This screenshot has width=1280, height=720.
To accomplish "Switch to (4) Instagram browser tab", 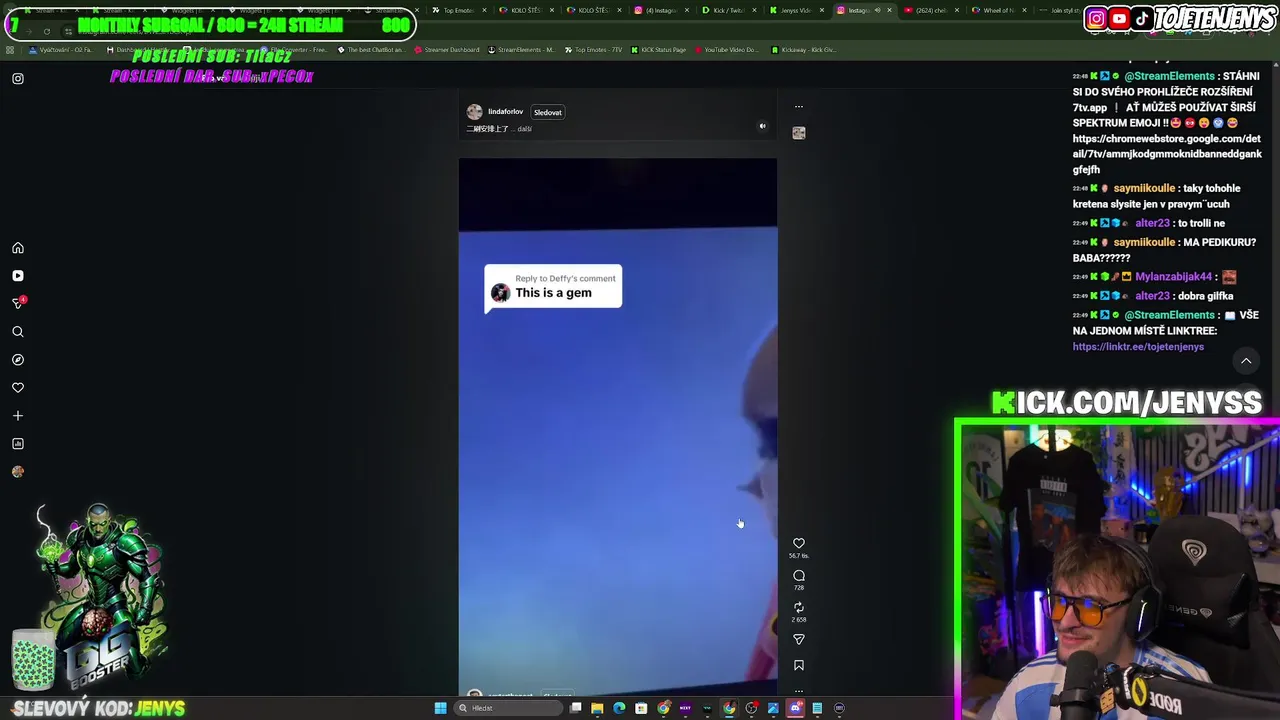I will click(x=660, y=10).
